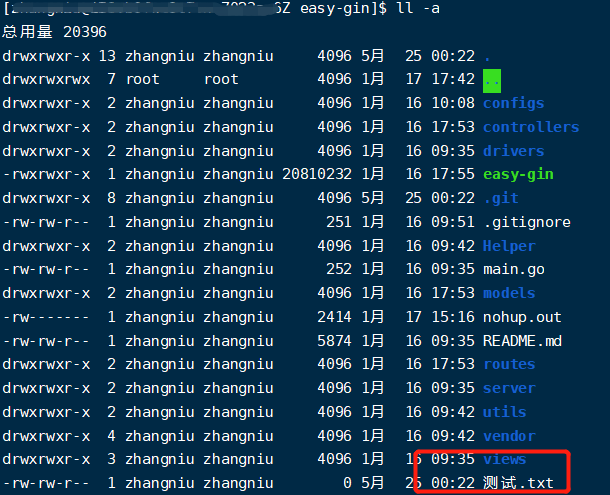Viewport: 610px width, 495px height.
Task: Select the models directory name
Action: tap(509, 293)
